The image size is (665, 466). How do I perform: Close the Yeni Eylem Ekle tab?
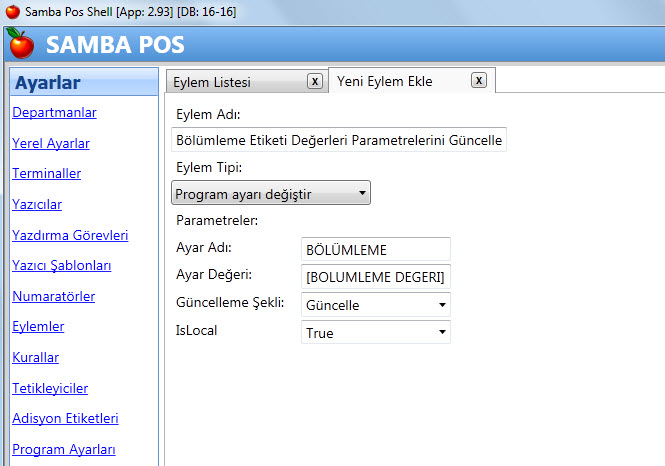tap(478, 81)
